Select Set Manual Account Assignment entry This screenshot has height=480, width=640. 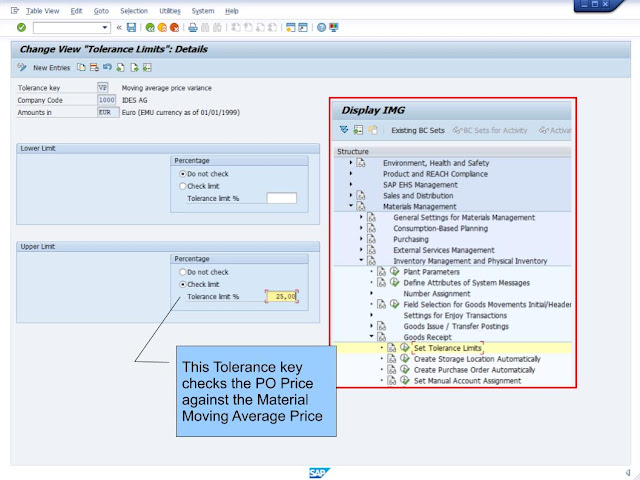[467, 380]
